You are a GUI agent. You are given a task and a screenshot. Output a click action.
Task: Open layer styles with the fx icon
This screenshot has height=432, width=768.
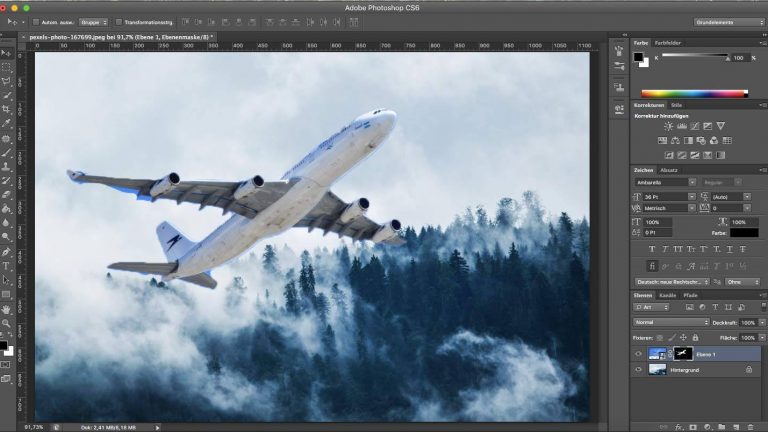pos(677,426)
